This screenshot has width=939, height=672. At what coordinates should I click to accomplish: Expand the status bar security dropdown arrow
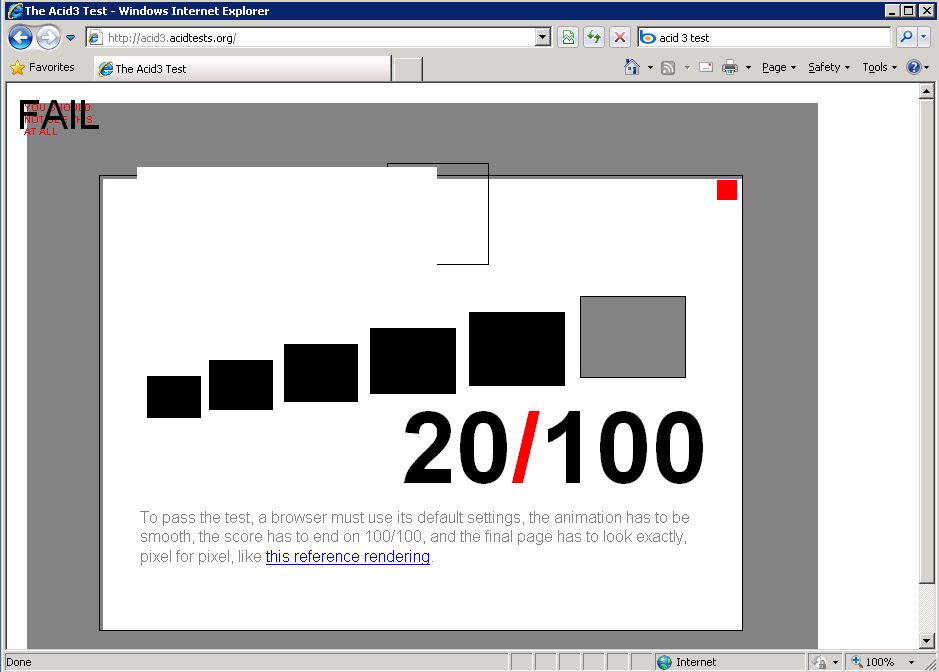835,662
